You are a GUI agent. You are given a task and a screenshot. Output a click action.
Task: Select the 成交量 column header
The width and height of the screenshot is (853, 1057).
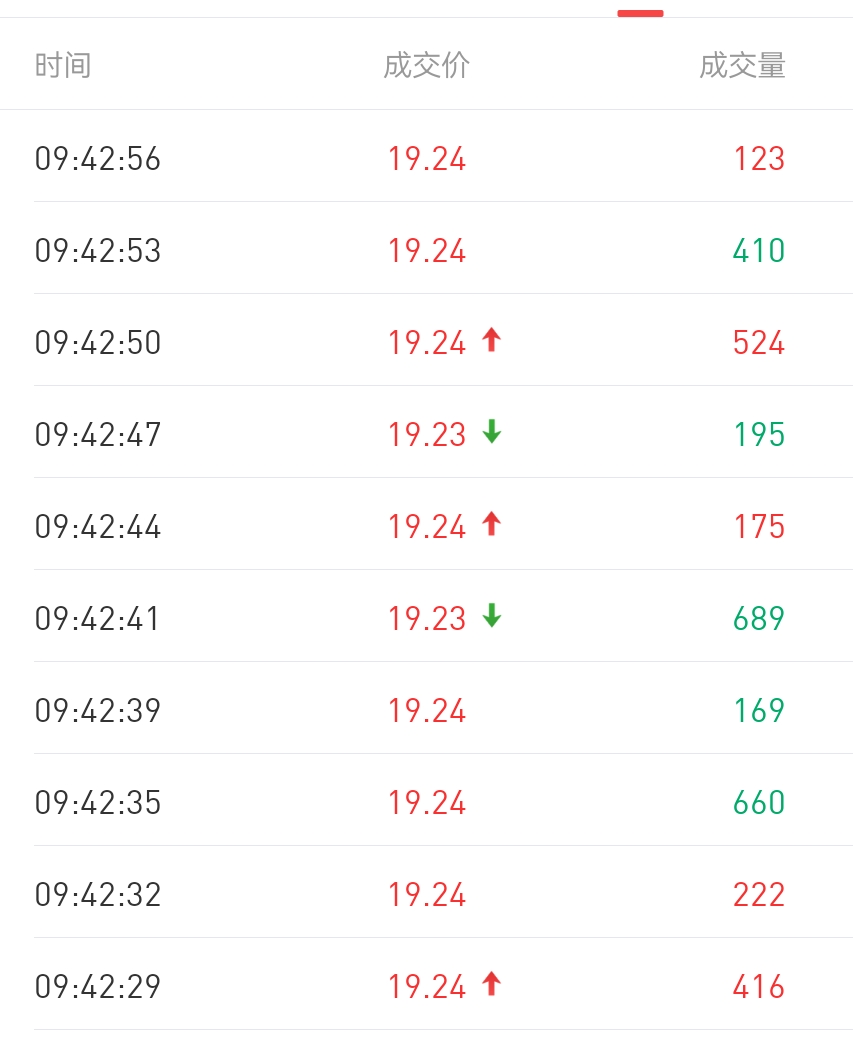(x=742, y=66)
